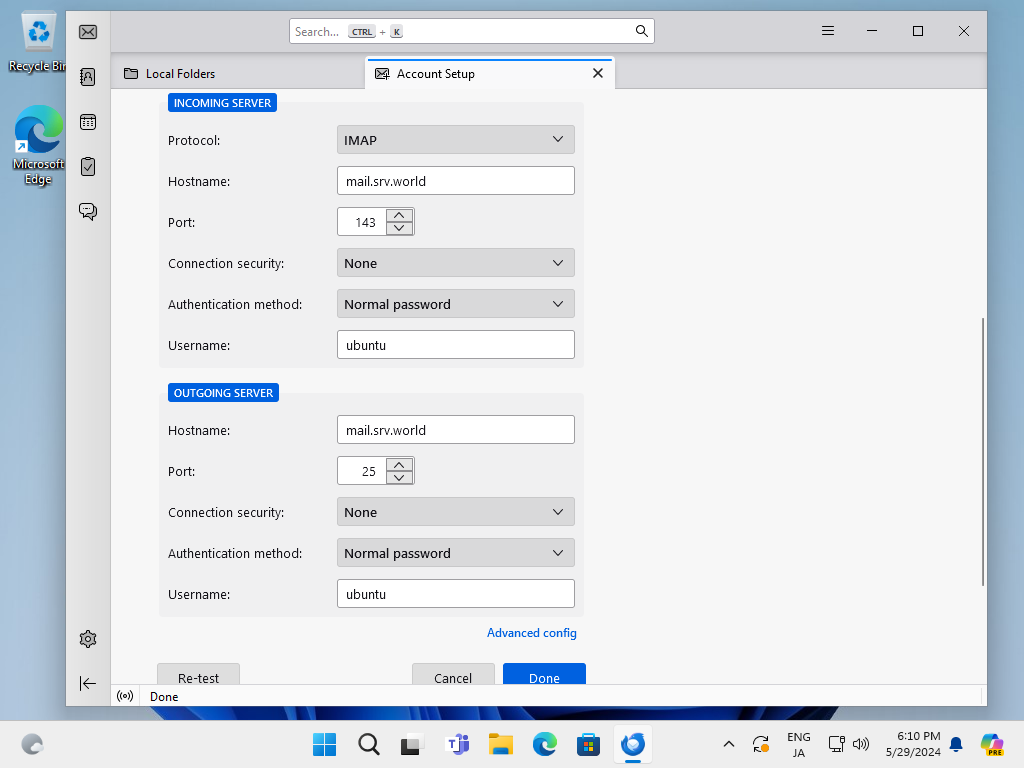Screen dimensions: 1024x768
Task: Click the incoming server Hostname field
Action: 456,181
